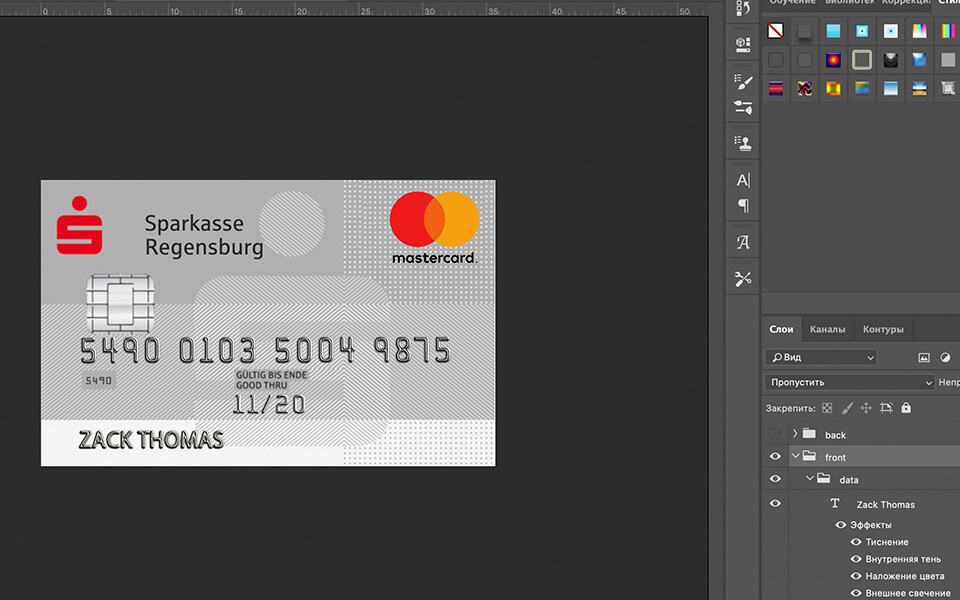Apply the red and blue striped style
Image resolution: width=960 pixels, height=600 pixels.
click(x=776, y=88)
